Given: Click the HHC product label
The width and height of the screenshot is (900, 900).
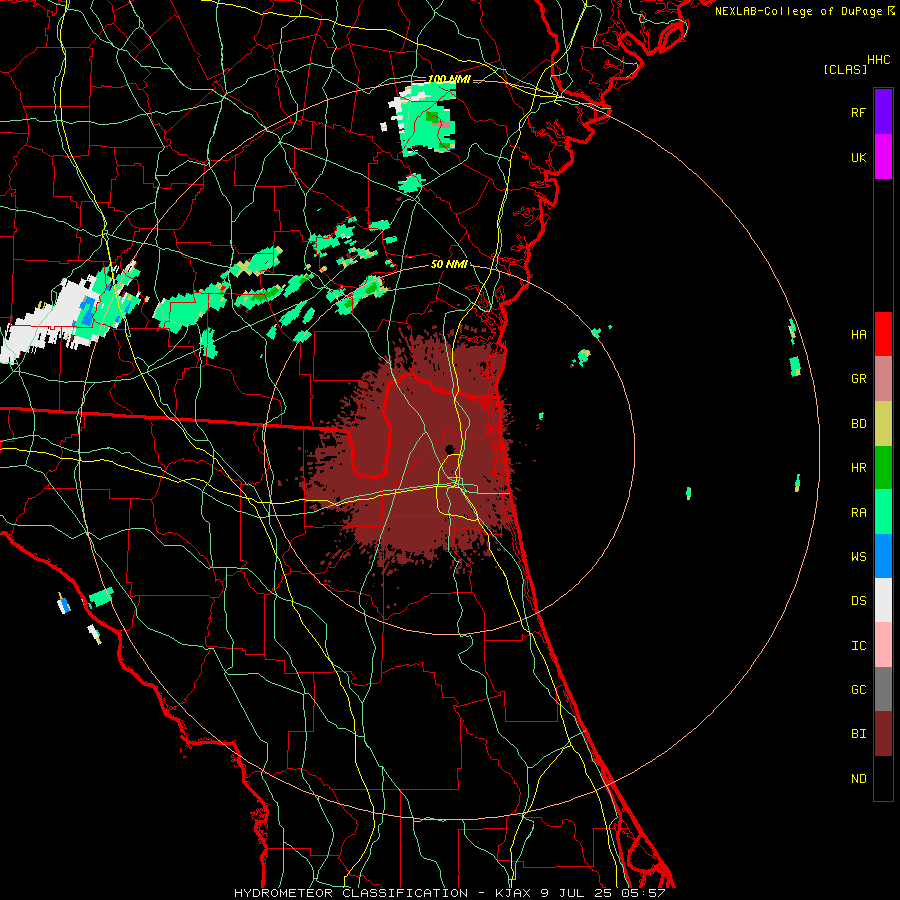Looking at the screenshot, I should point(879,60).
